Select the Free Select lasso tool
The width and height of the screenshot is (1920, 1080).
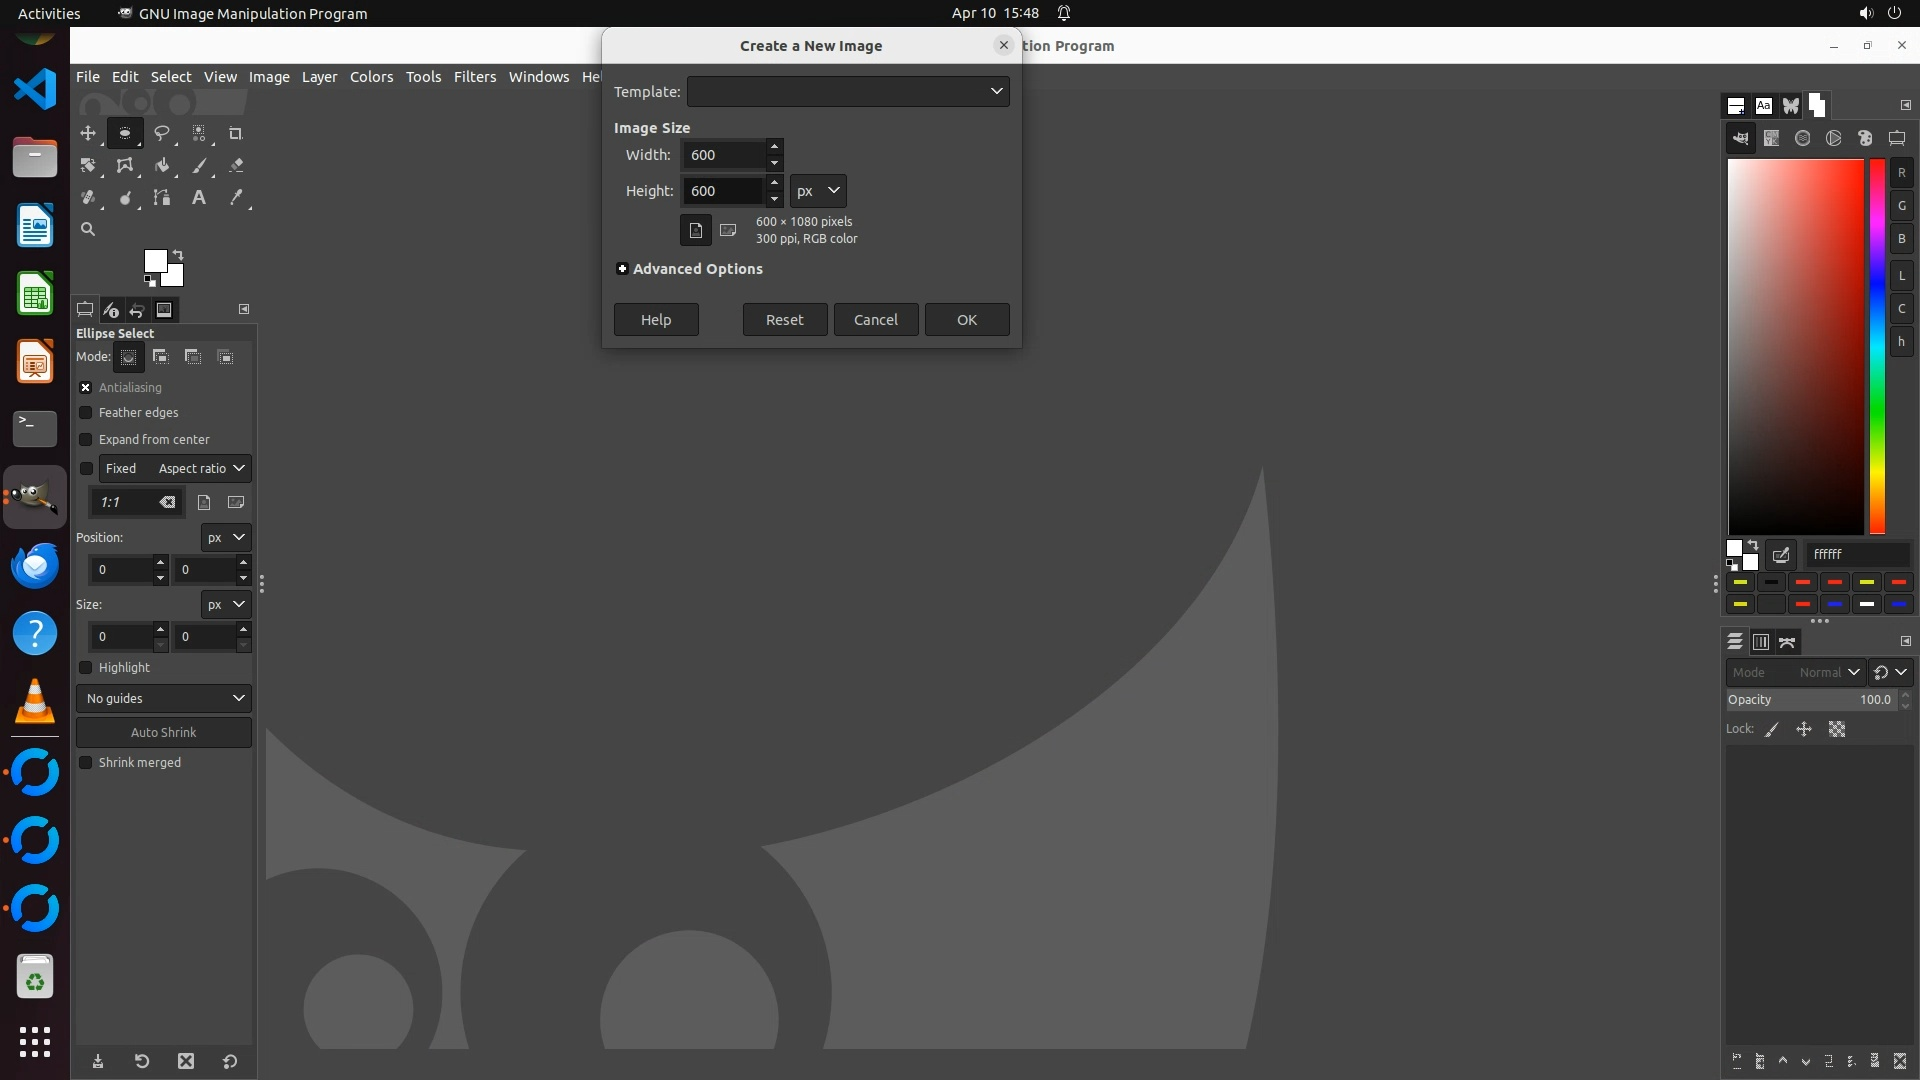(161, 133)
